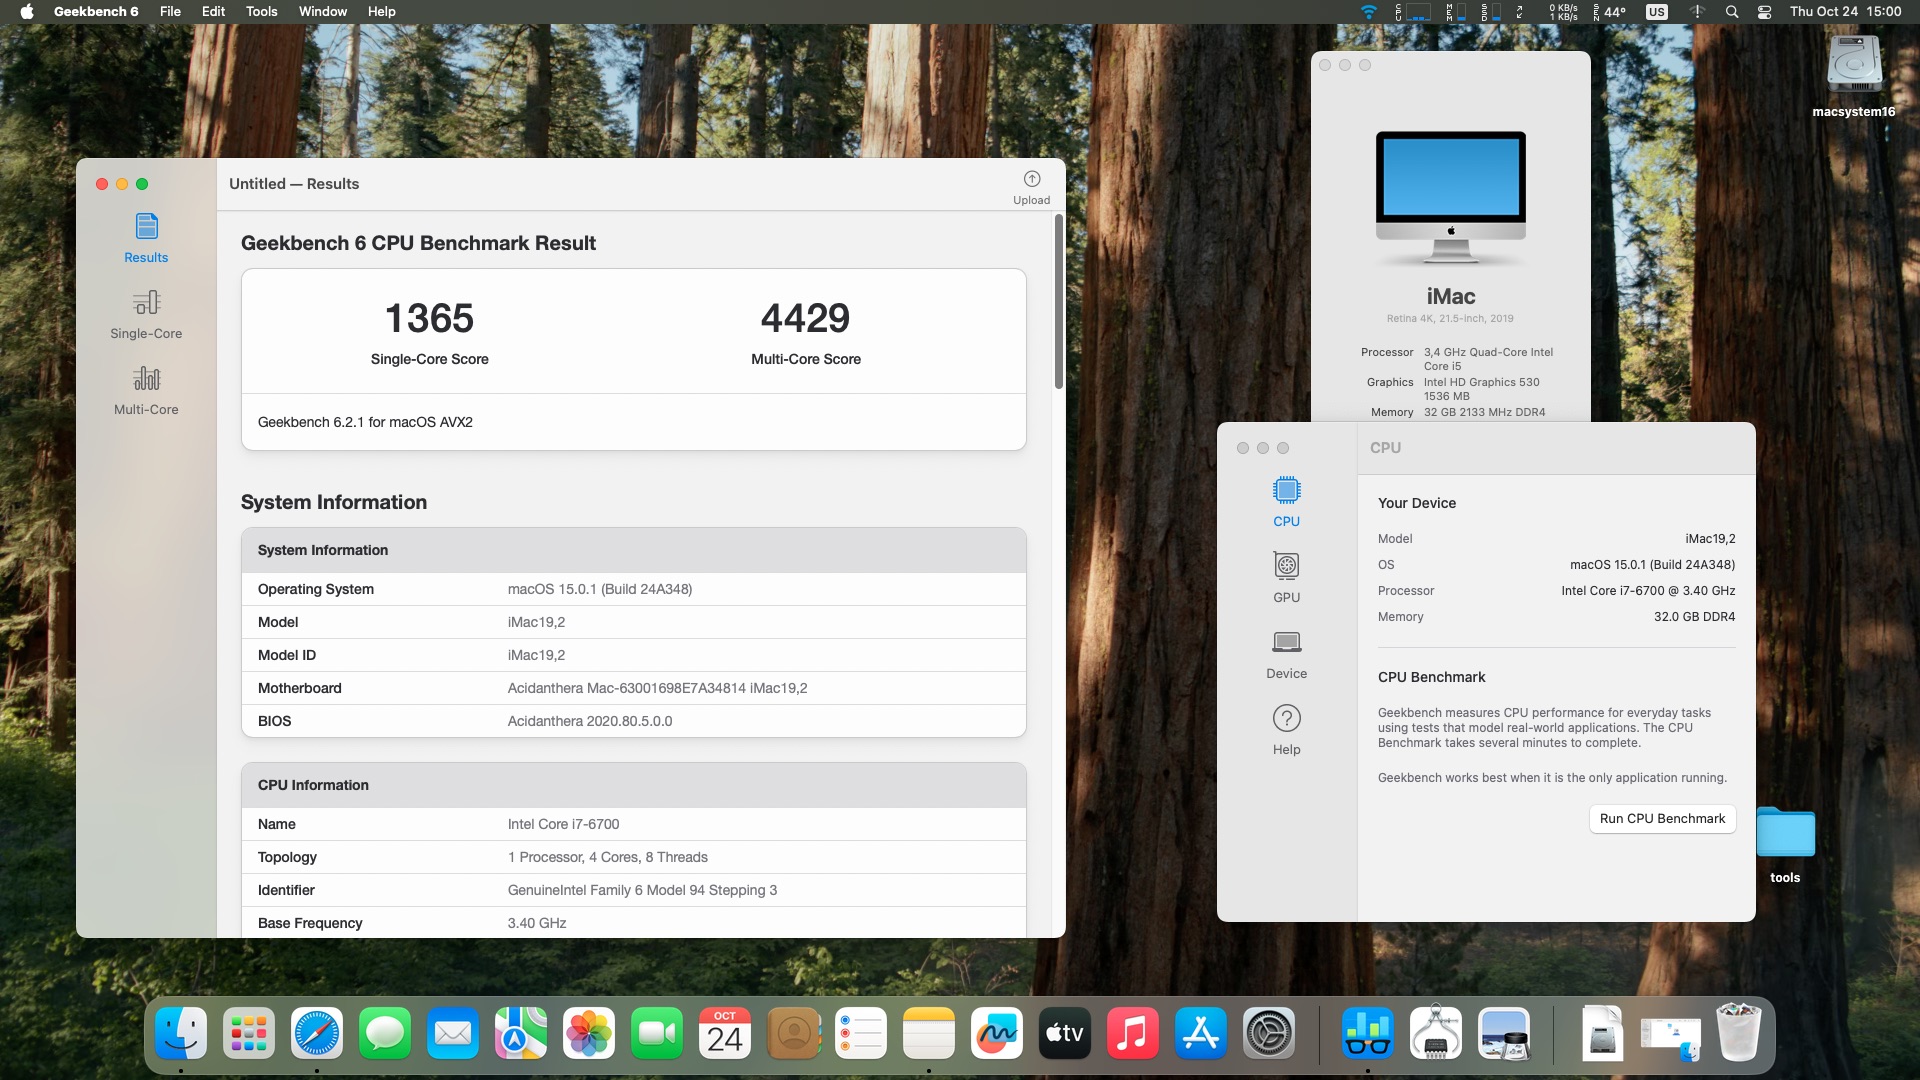The height and width of the screenshot is (1080, 1920).
Task: Select Device section in Geekbench main window
Action: [x=1286, y=654]
